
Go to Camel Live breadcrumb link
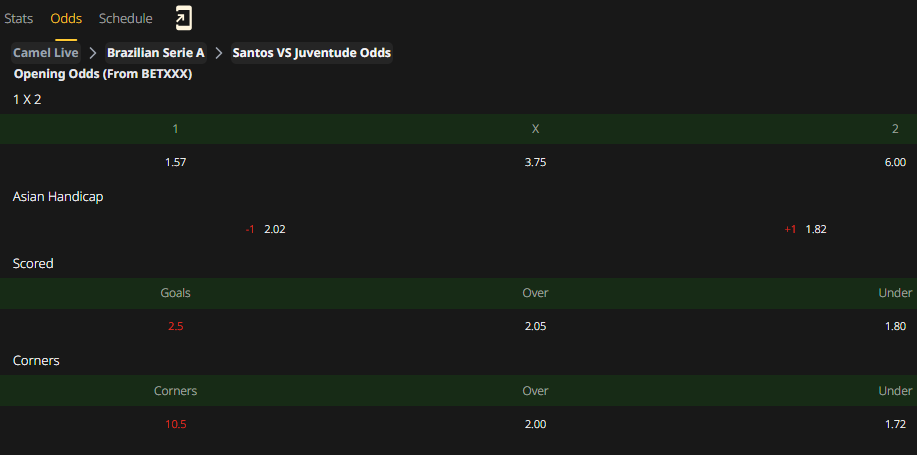[x=46, y=53]
